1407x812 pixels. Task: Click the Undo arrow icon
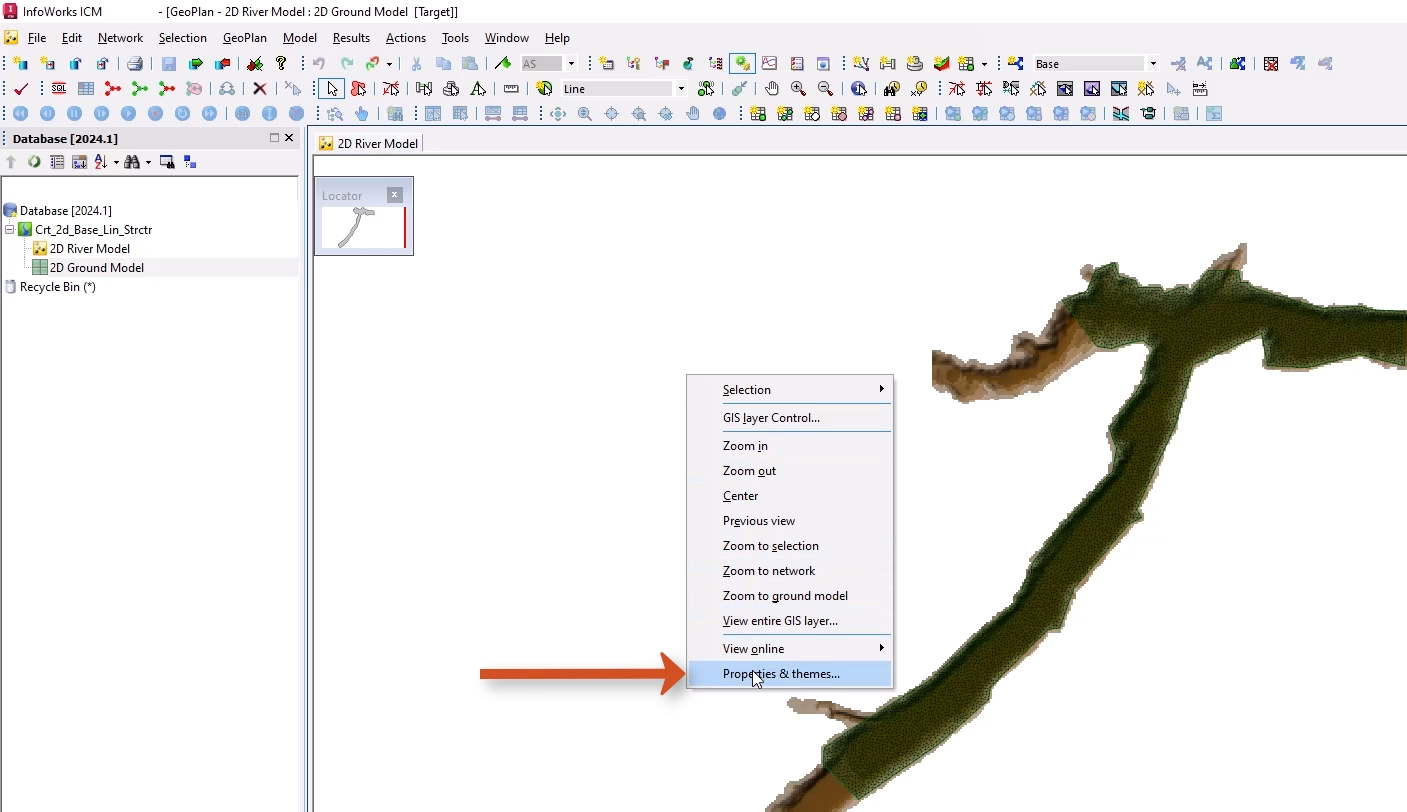319,64
